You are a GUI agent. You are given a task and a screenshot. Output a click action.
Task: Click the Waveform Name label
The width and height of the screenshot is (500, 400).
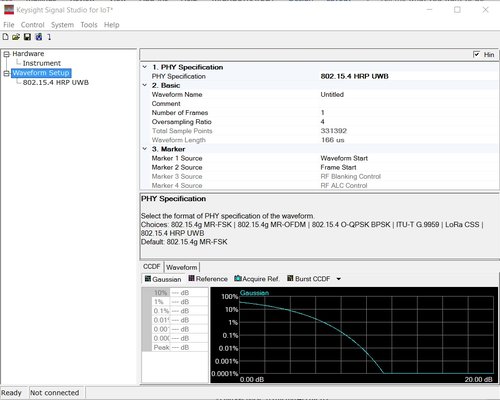tap(177, 95)
